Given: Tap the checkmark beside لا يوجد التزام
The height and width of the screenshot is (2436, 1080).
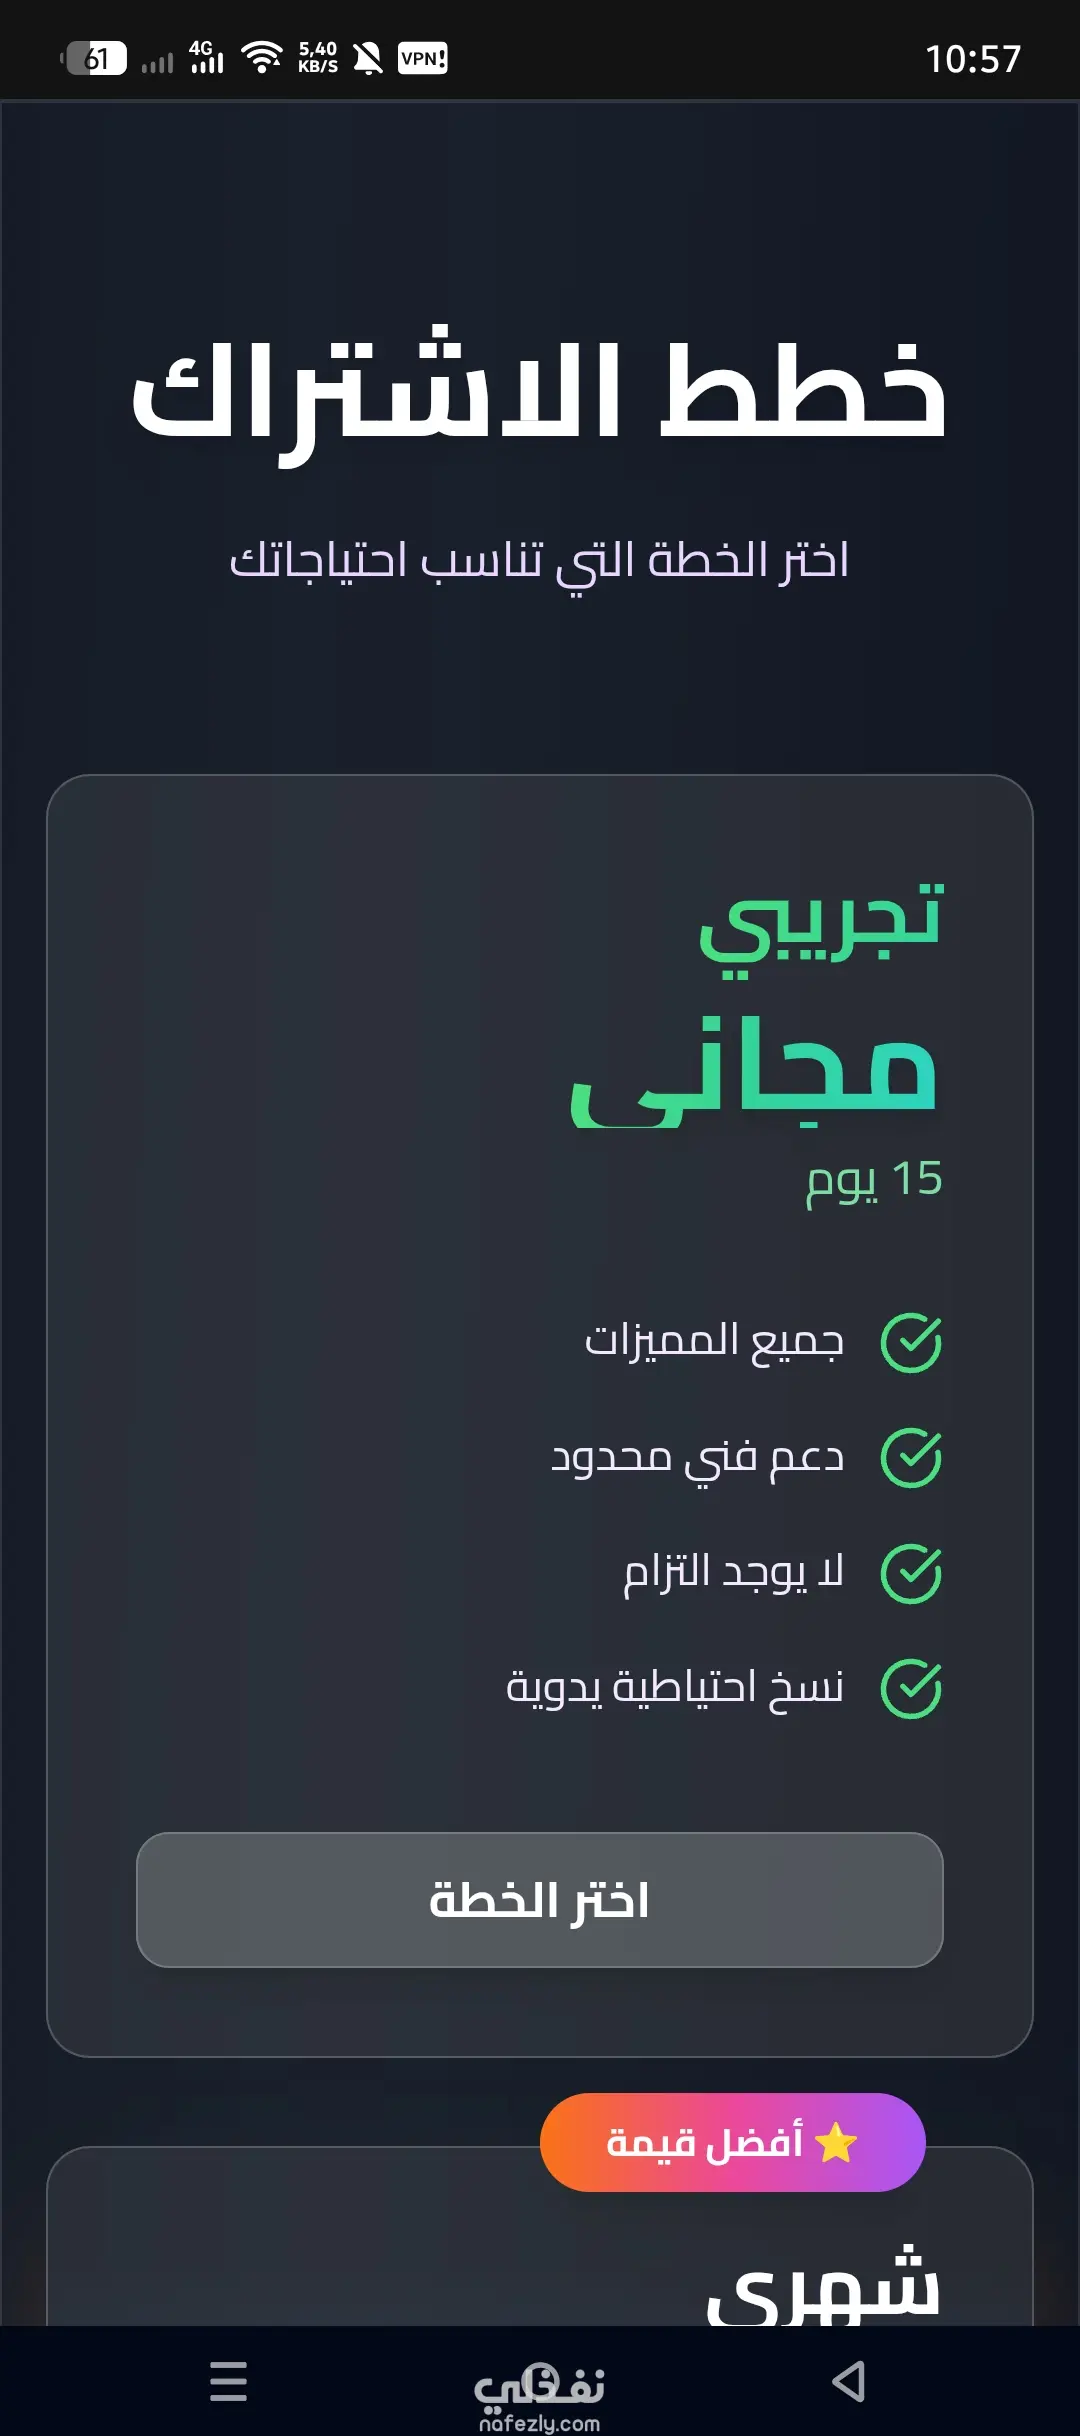Looking at the screenshot, I should [x=910, y=1574].
